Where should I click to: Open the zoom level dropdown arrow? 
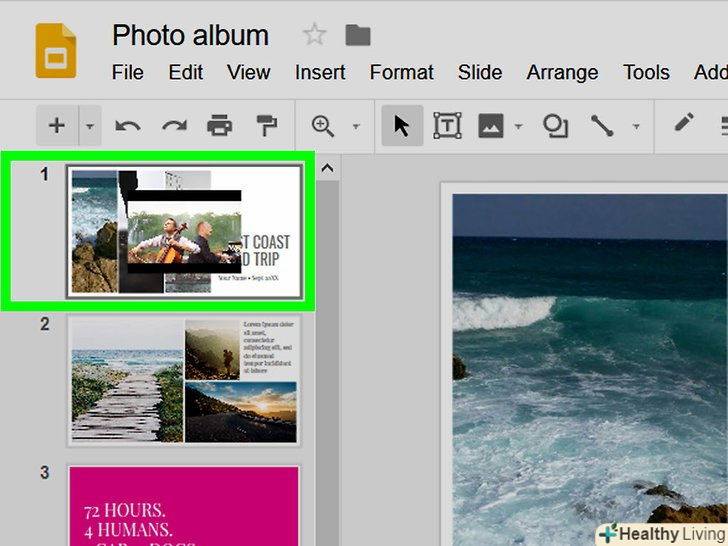(x=355, y=127)
